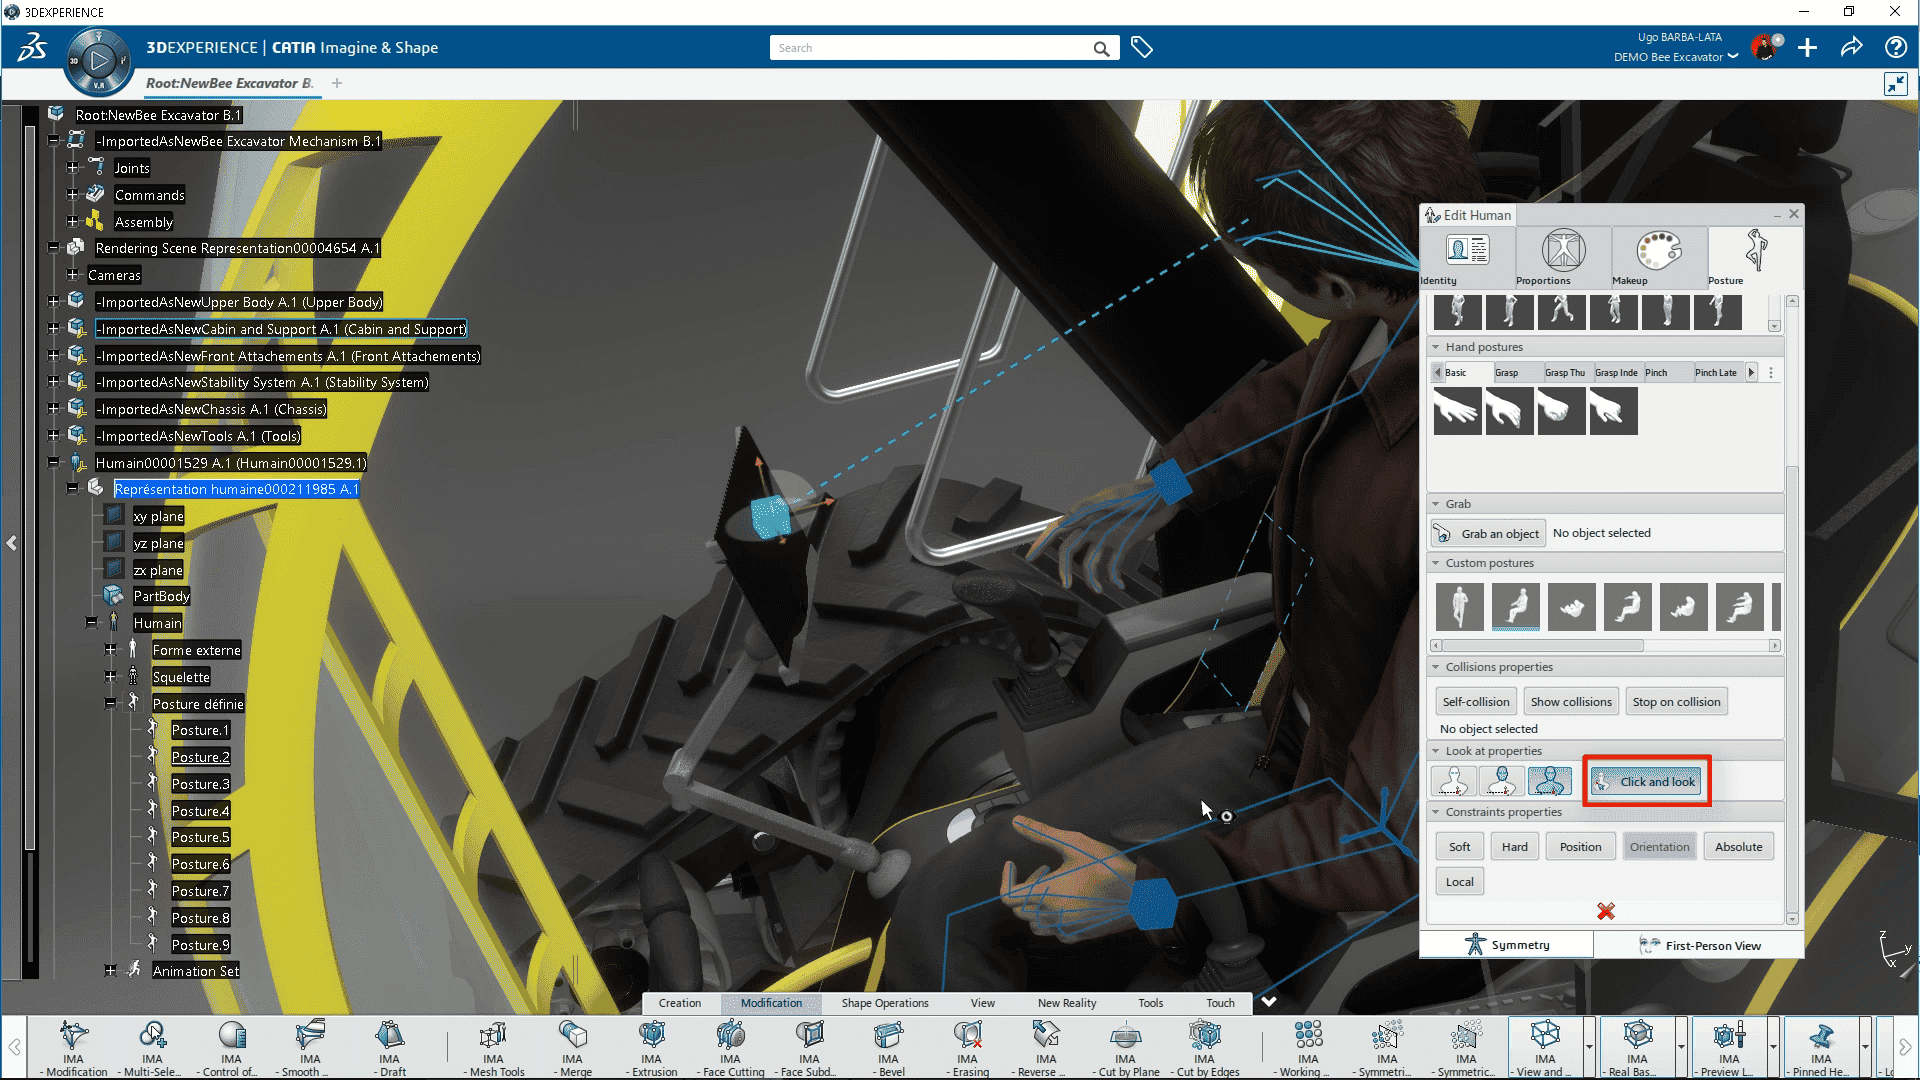
Task: Click the IMA Extrusion tool icon
Action: [652, 1036]
